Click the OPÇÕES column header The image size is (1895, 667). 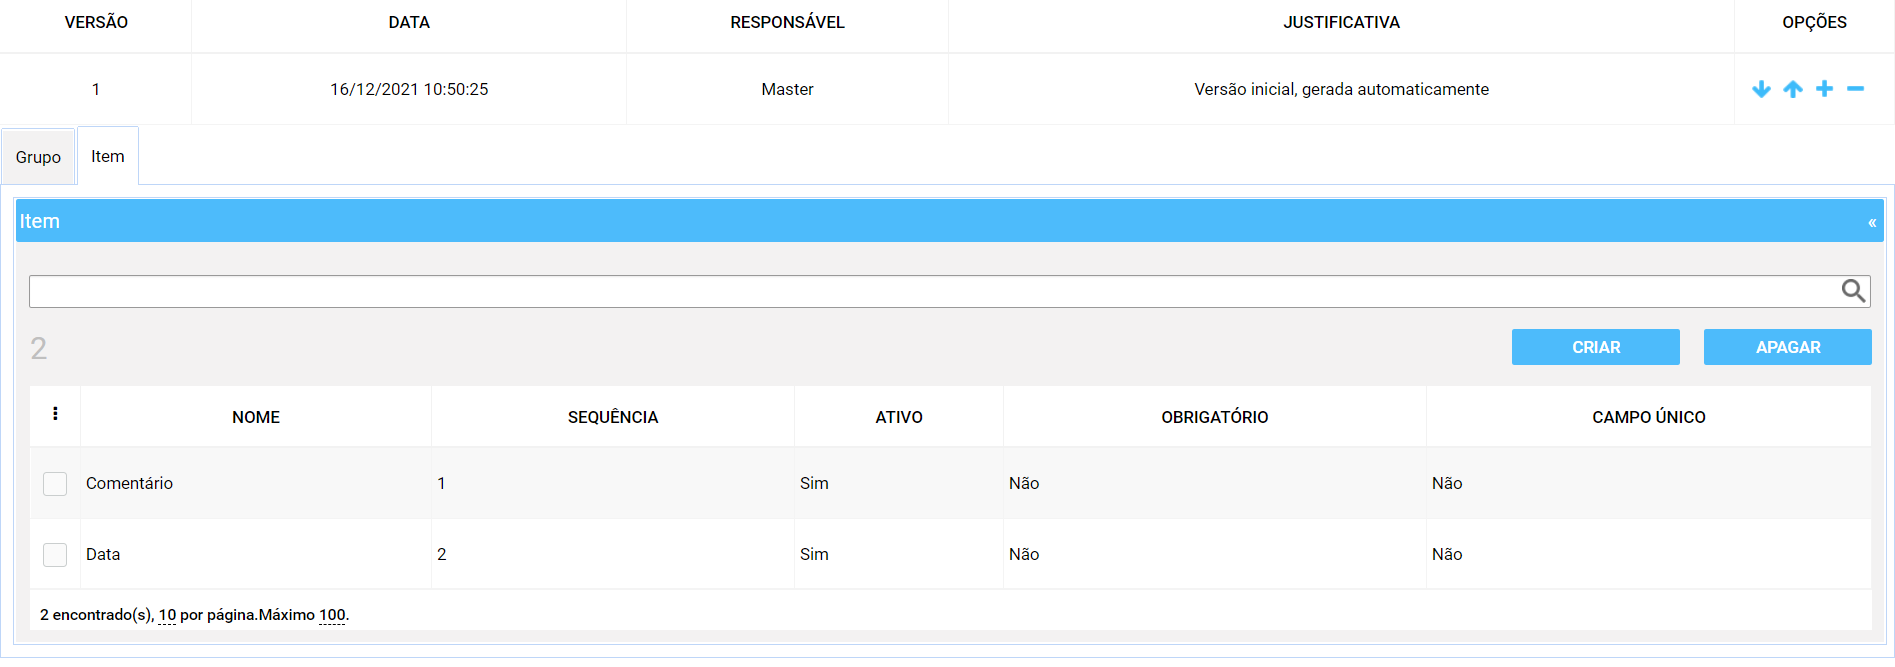[1814, 22]
